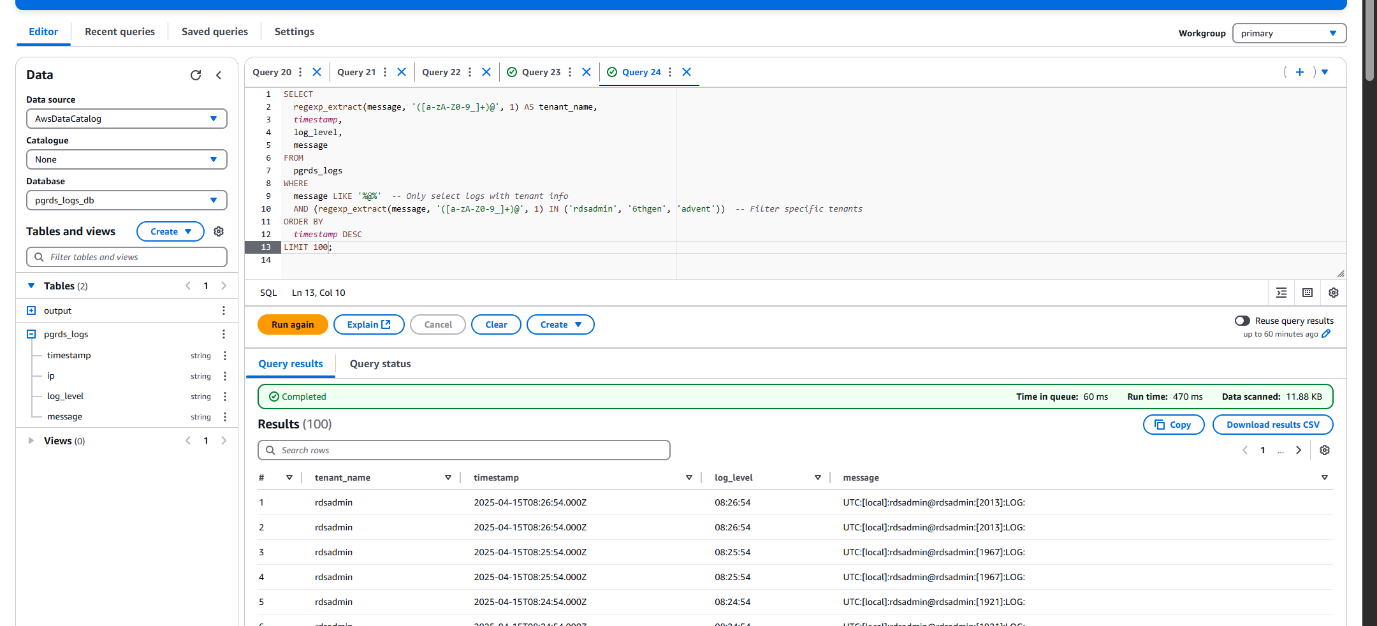Viewport: 1377px width, 626px height.
Task: Clear the query editor
Action: [496, 324]
